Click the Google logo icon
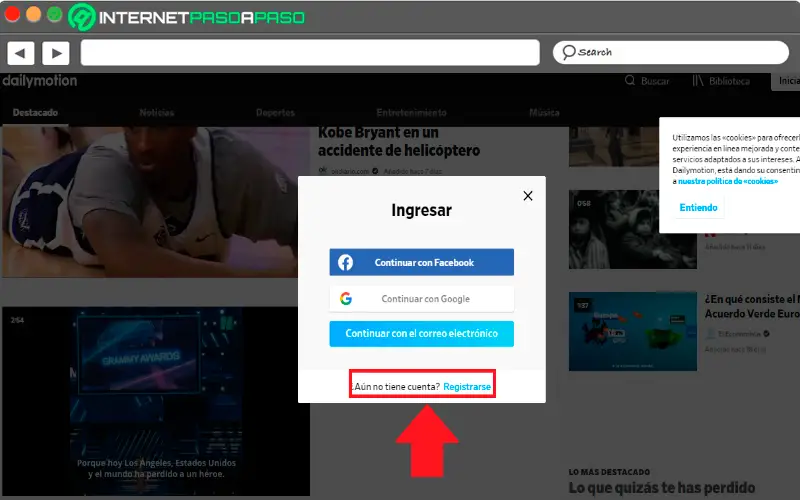 [346, 298]
